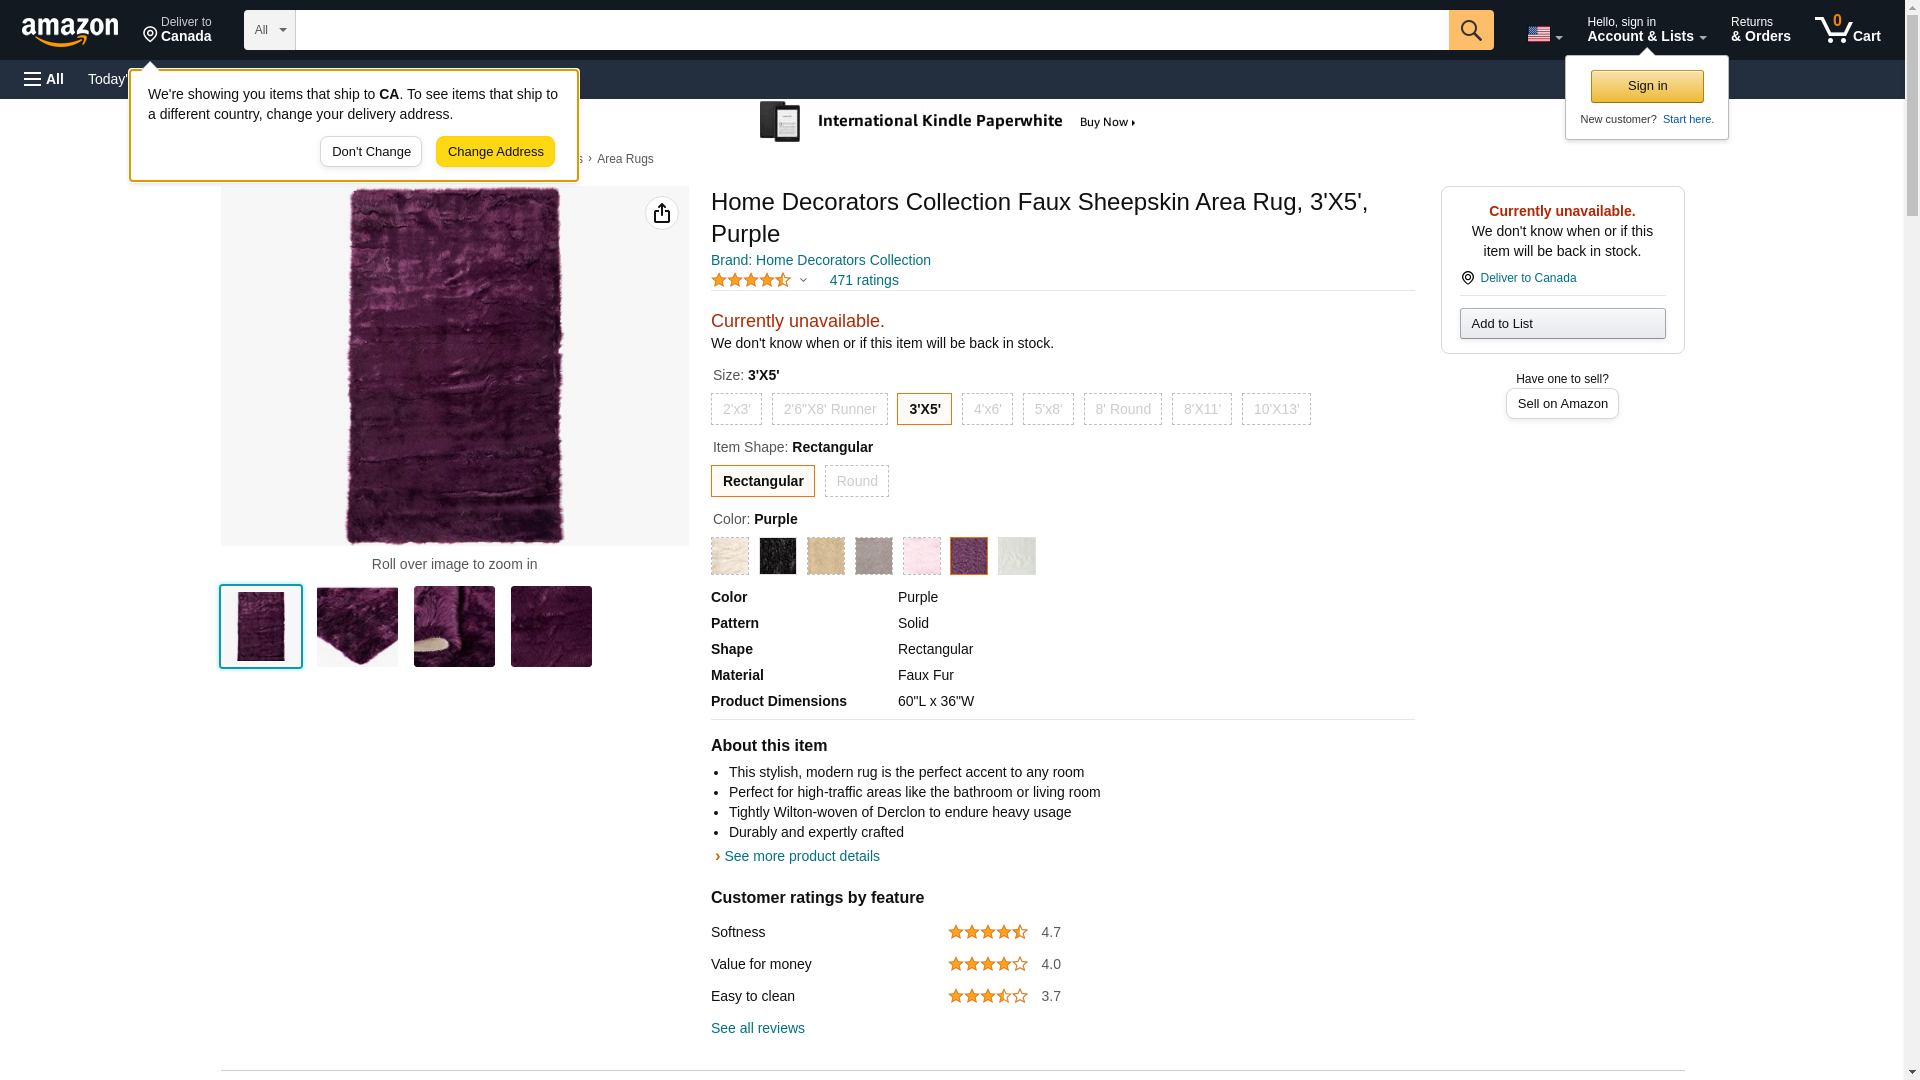1920x1080 pixels.
Task: Select the Round item shape option
Action: click(x=856, y=481)
